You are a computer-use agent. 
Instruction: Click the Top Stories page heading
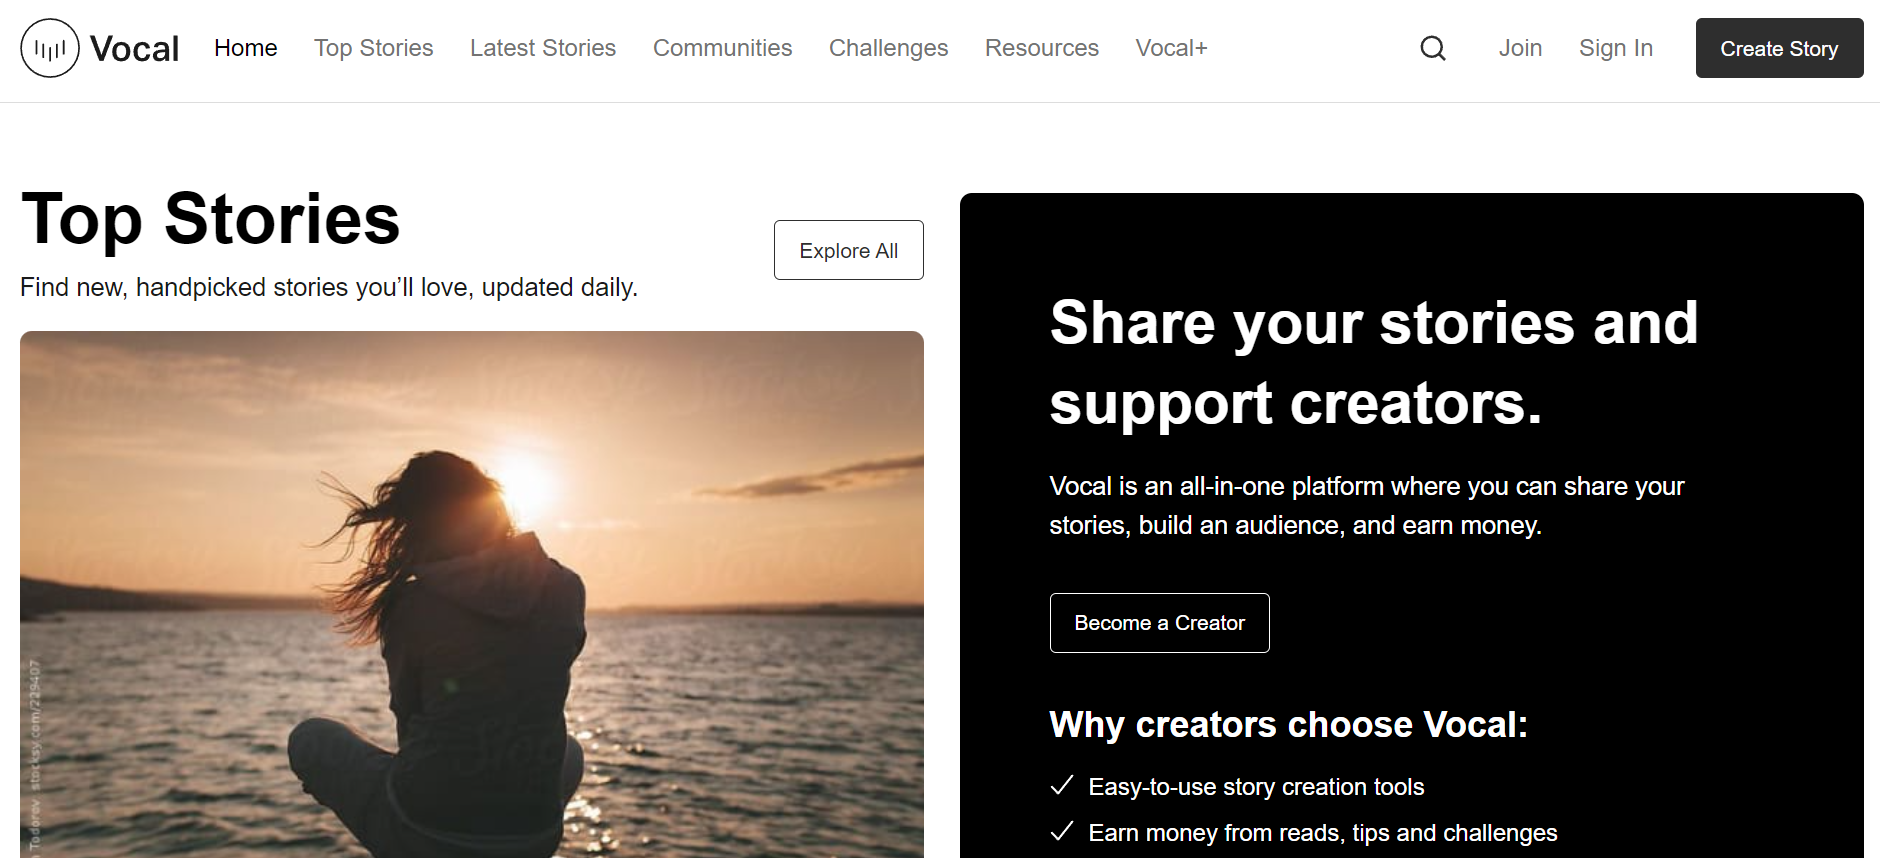211,219
